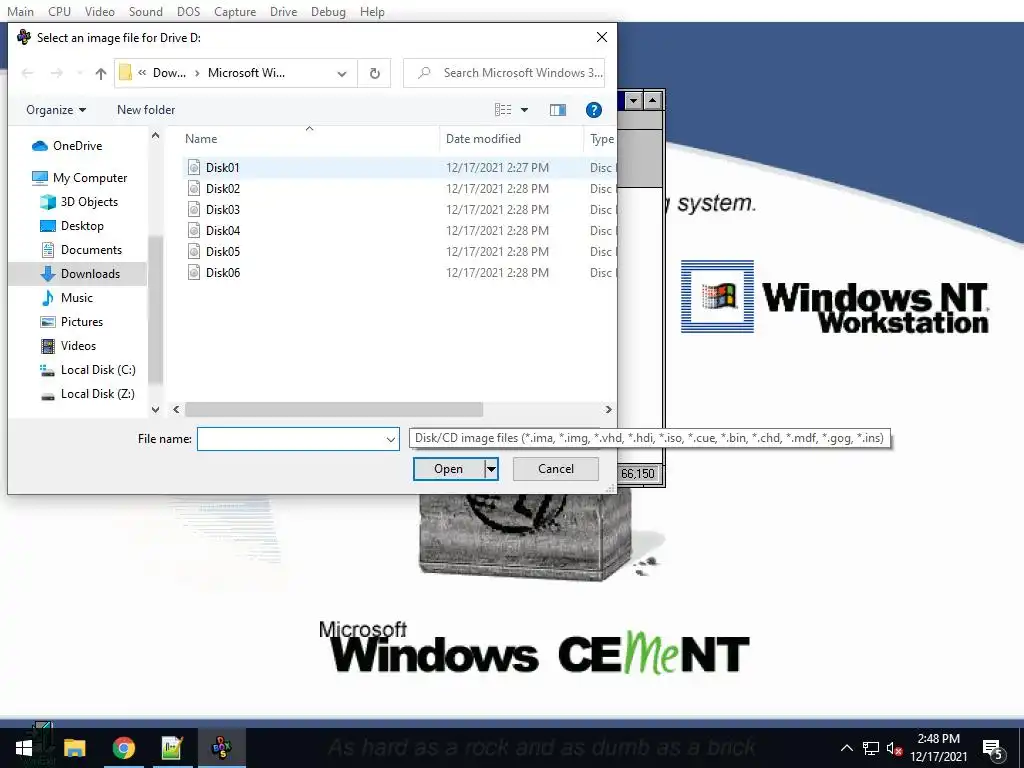
Task: Open the CPU menu
Action: [59, 12]
